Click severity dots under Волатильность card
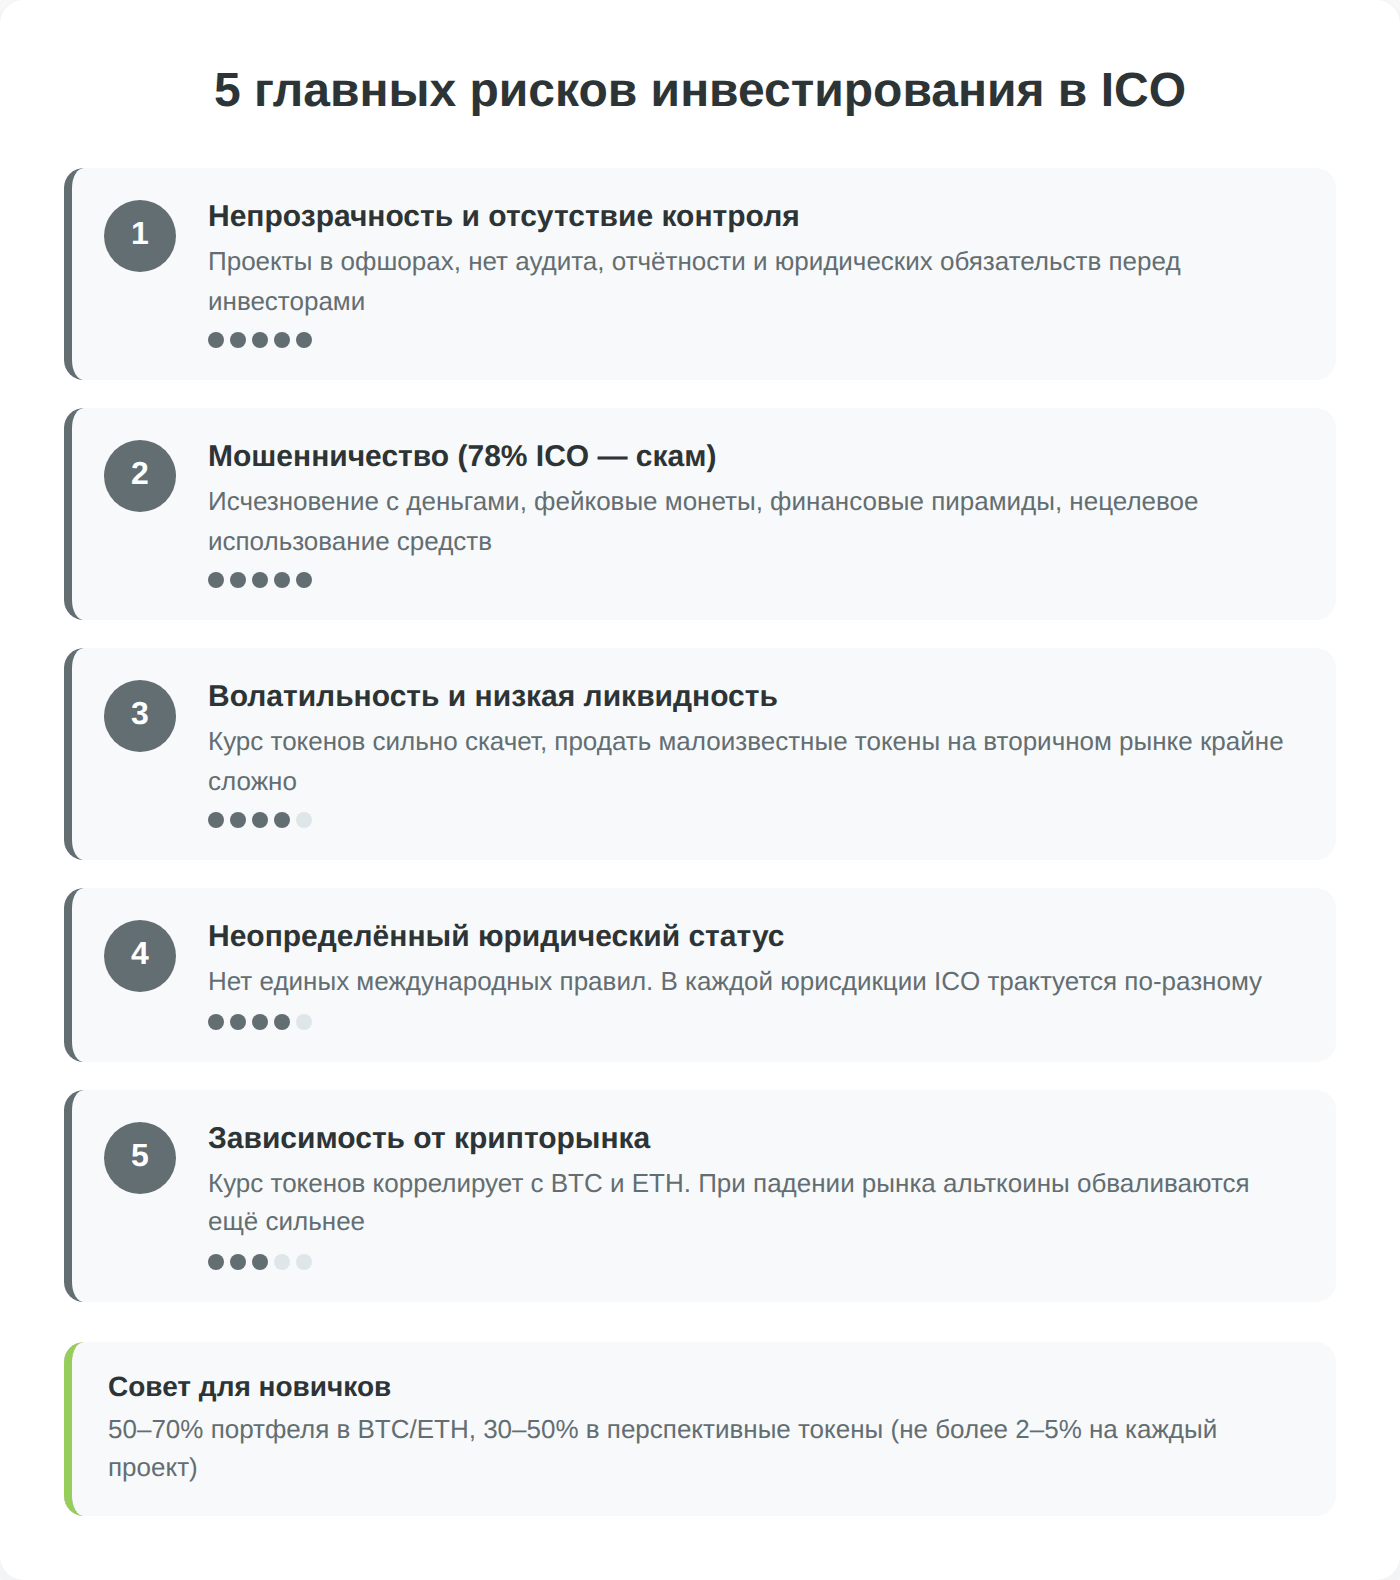1400x1580 pixels. point(260,820)
